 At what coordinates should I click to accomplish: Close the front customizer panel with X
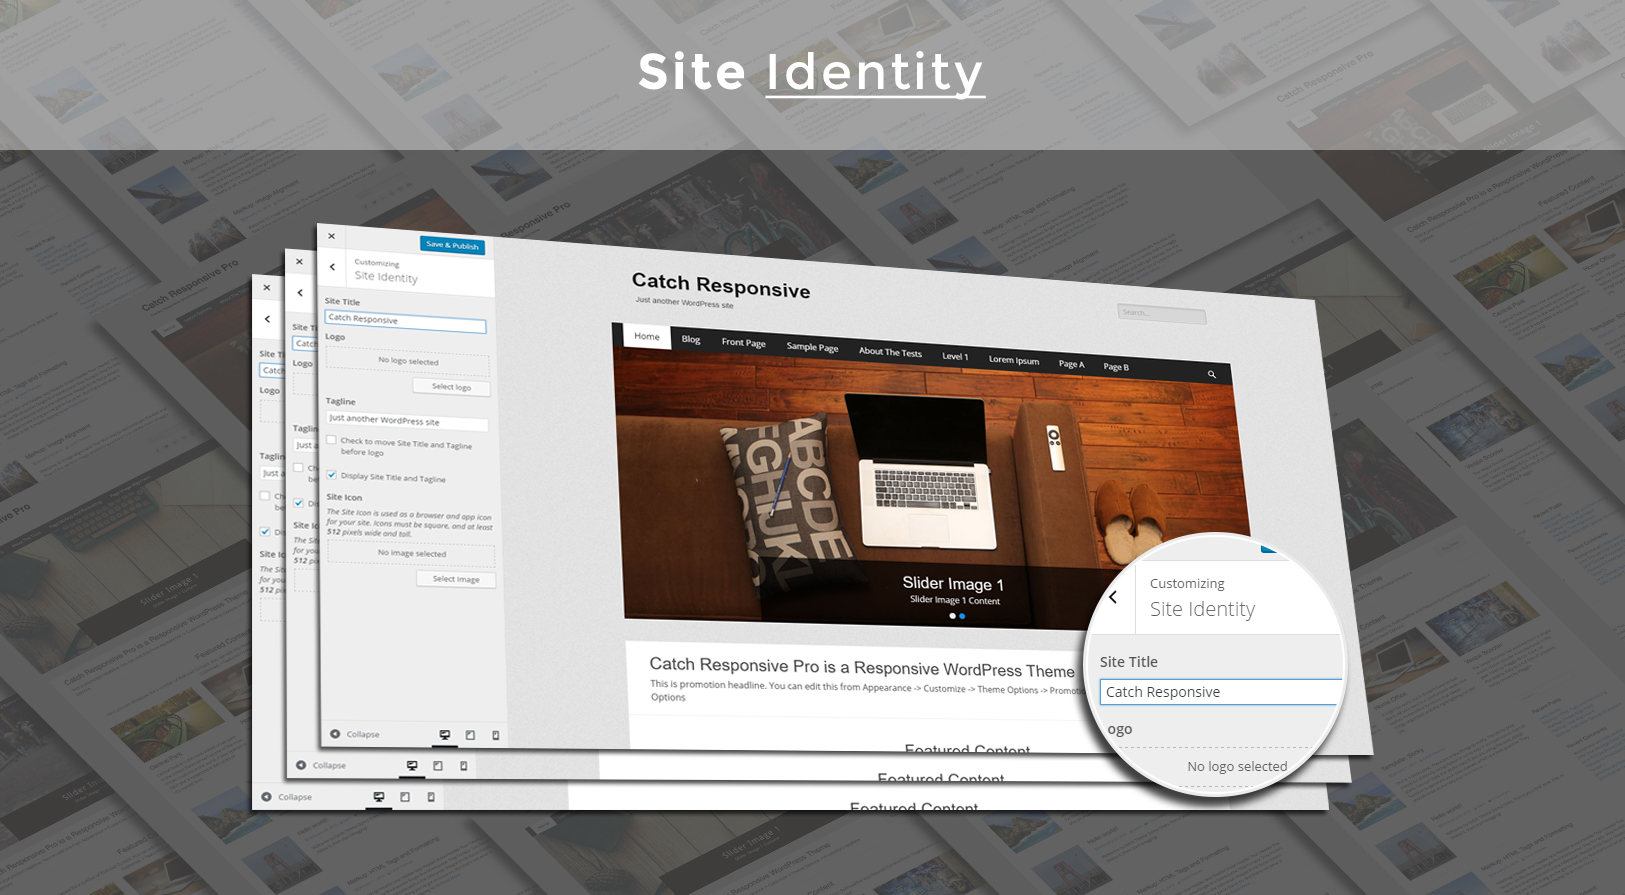(331, 237)
